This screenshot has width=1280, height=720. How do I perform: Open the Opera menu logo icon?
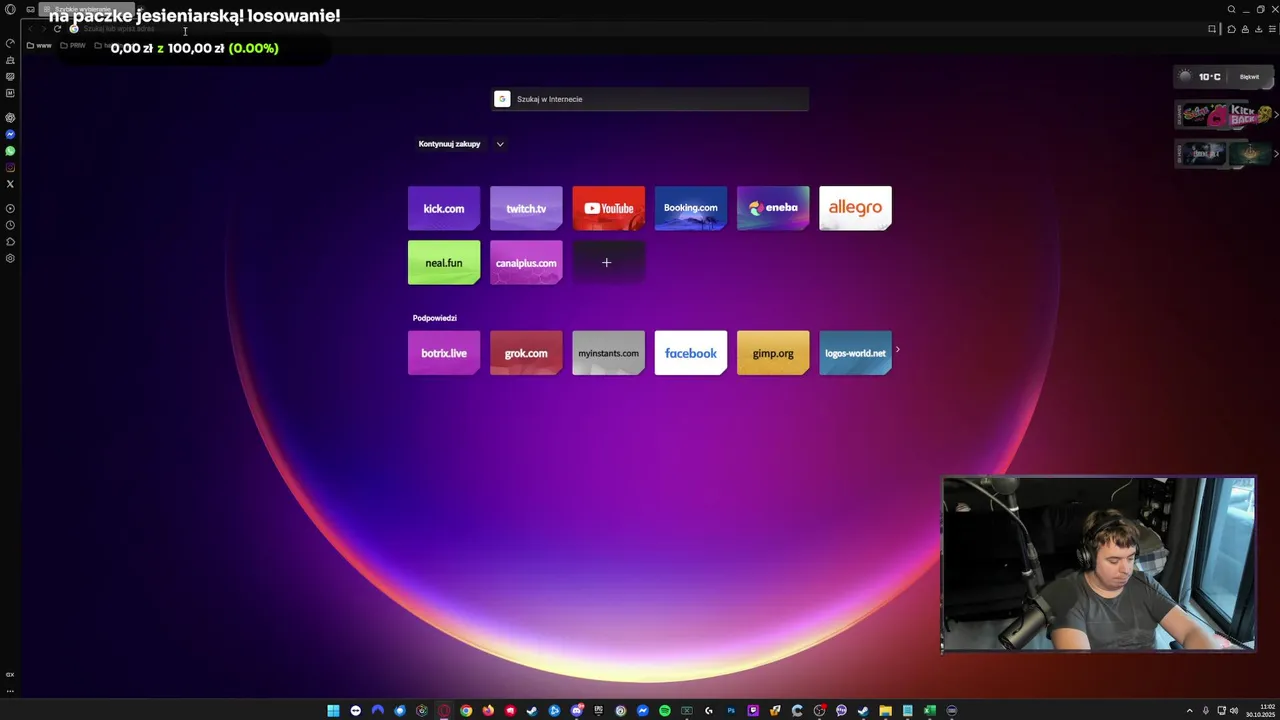[10, 10]
